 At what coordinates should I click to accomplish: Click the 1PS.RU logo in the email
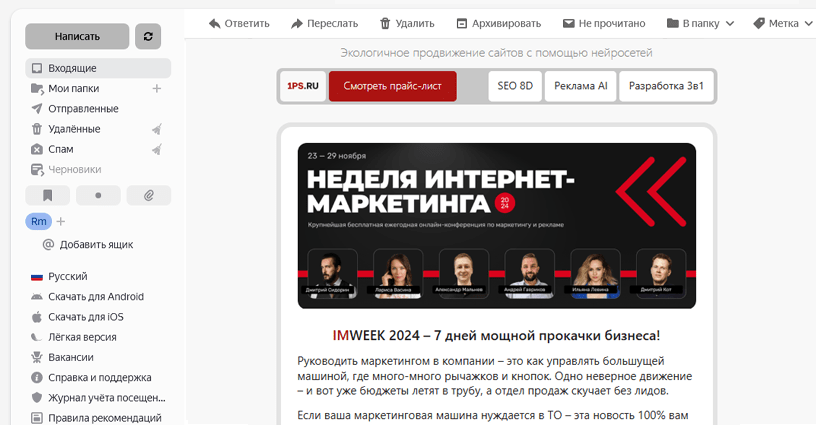coord(303,86)
